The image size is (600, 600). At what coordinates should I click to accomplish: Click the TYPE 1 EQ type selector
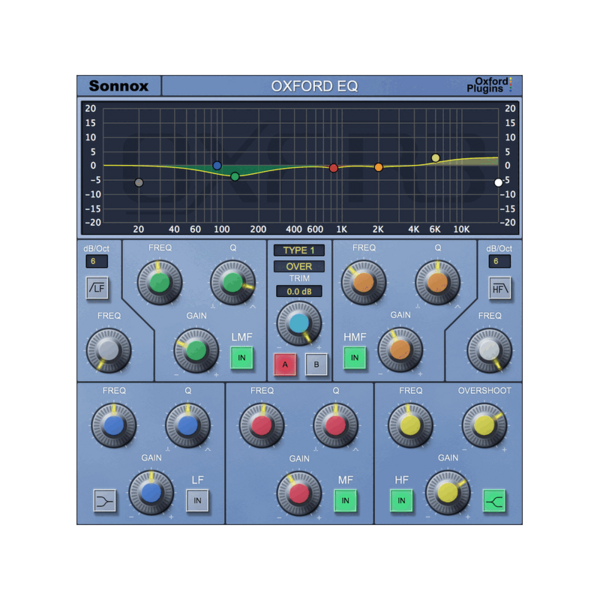point(299,250)
